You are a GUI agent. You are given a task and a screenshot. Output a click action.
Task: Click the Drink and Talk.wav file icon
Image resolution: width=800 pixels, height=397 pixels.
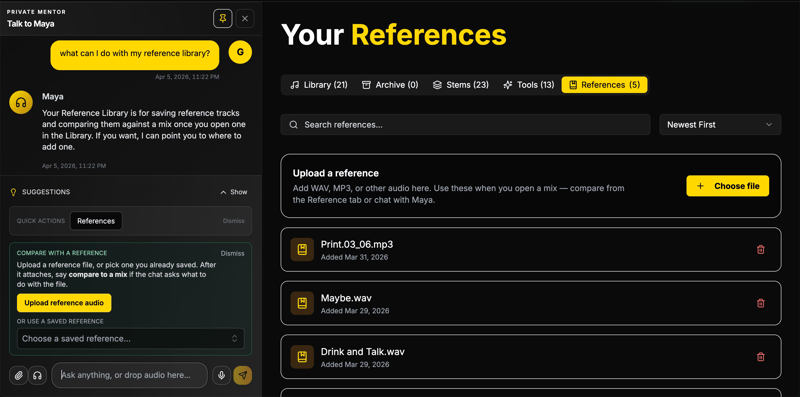tap(302, 357)
